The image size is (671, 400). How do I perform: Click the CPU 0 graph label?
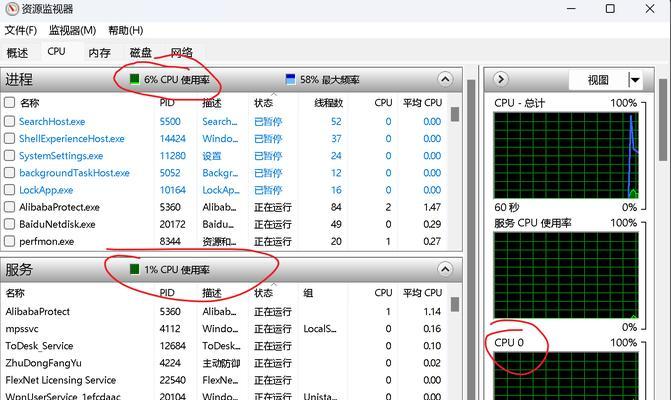click(x=509, y=343)
